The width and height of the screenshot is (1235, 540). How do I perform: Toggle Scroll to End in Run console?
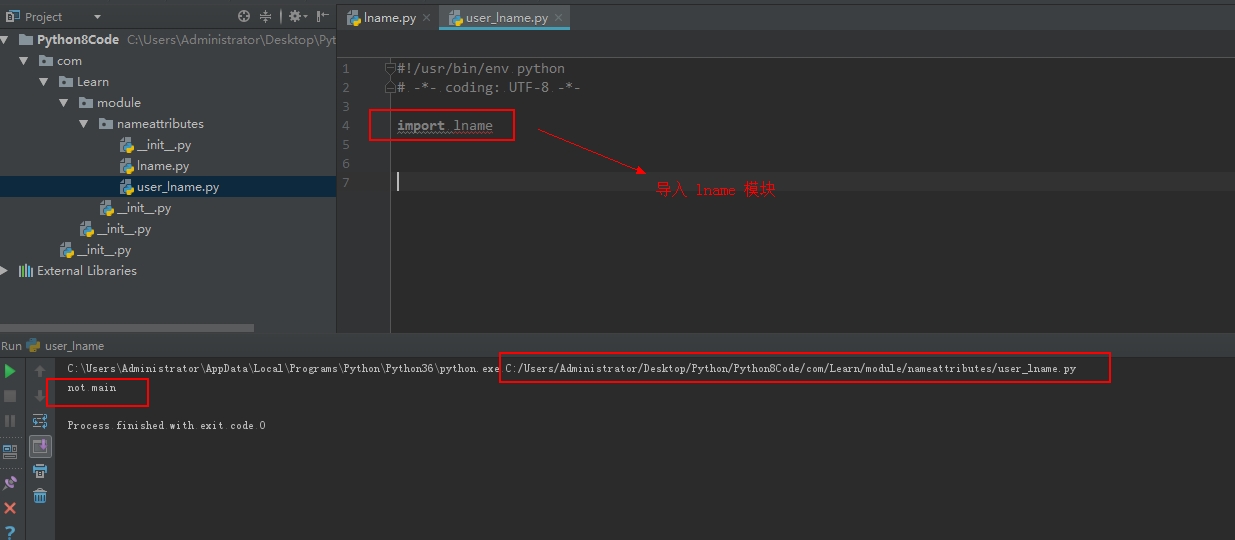click(40, 446)
